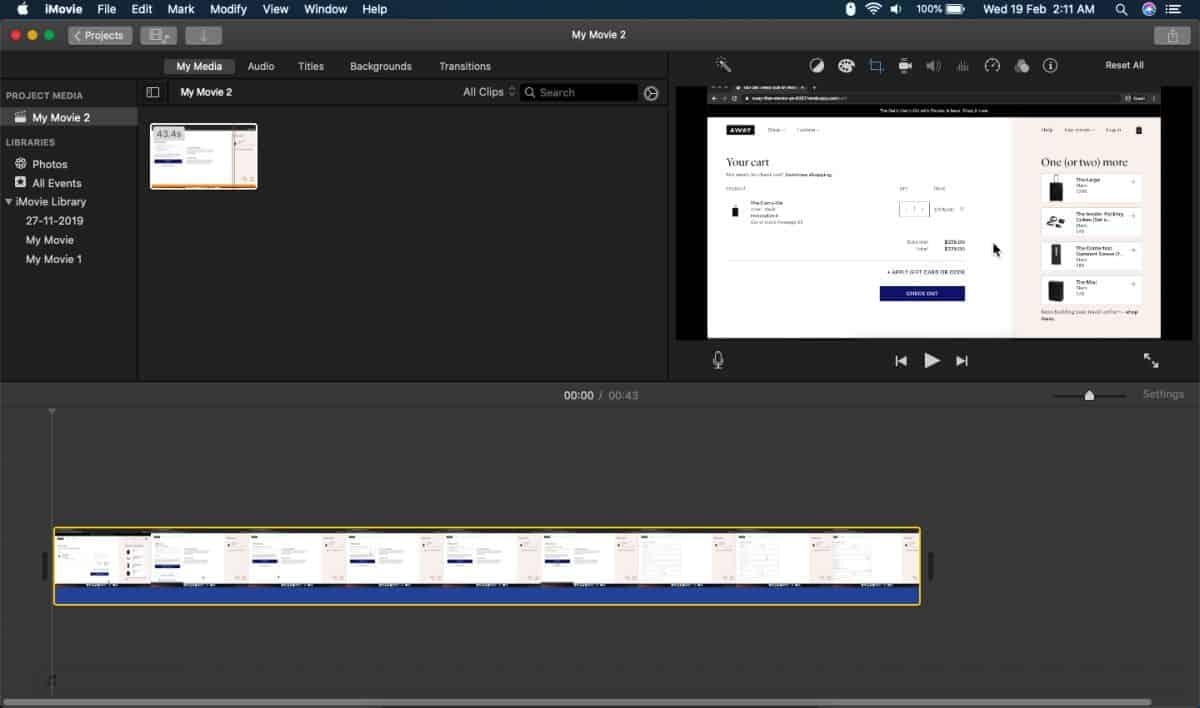Open the Volume adjustment controls
Viewport: 1200px width, 708px height.
pos(933,65)
